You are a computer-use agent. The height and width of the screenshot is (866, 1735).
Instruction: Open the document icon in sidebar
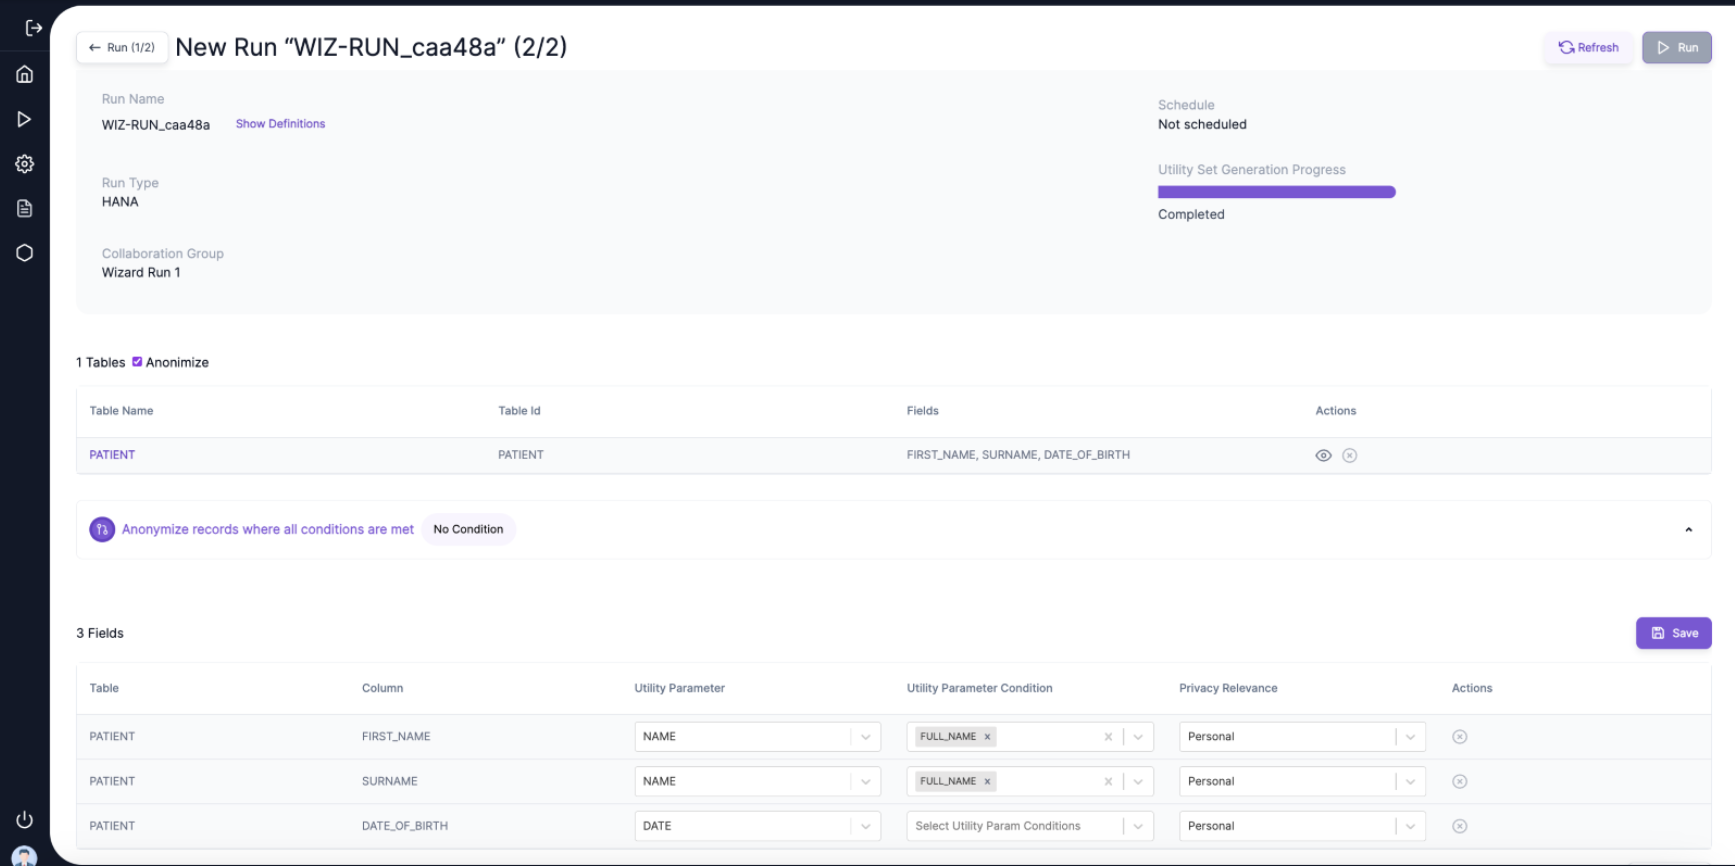(x=25, y=208)
